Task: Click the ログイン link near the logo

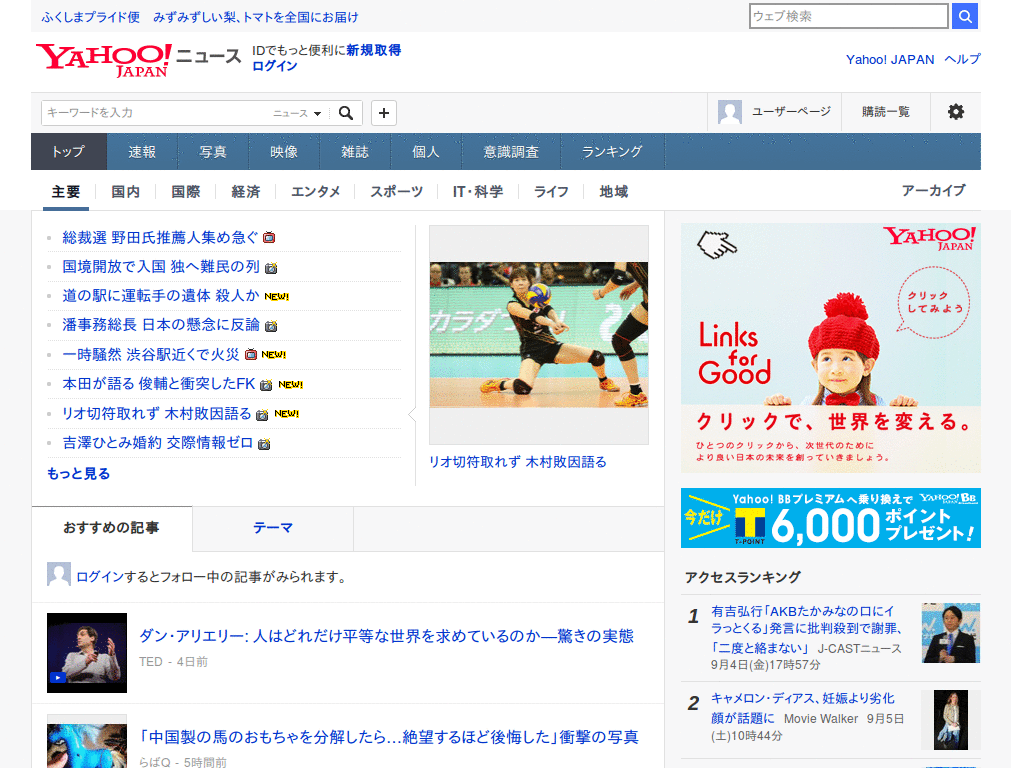Action: point(275,66)
